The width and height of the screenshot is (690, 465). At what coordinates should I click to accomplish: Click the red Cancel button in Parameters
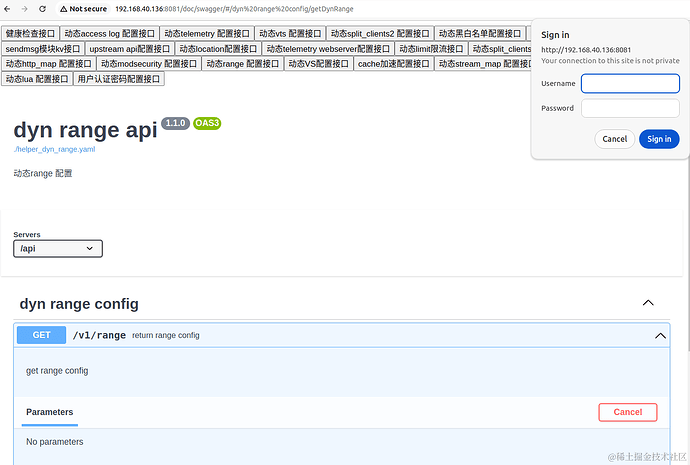627,412
